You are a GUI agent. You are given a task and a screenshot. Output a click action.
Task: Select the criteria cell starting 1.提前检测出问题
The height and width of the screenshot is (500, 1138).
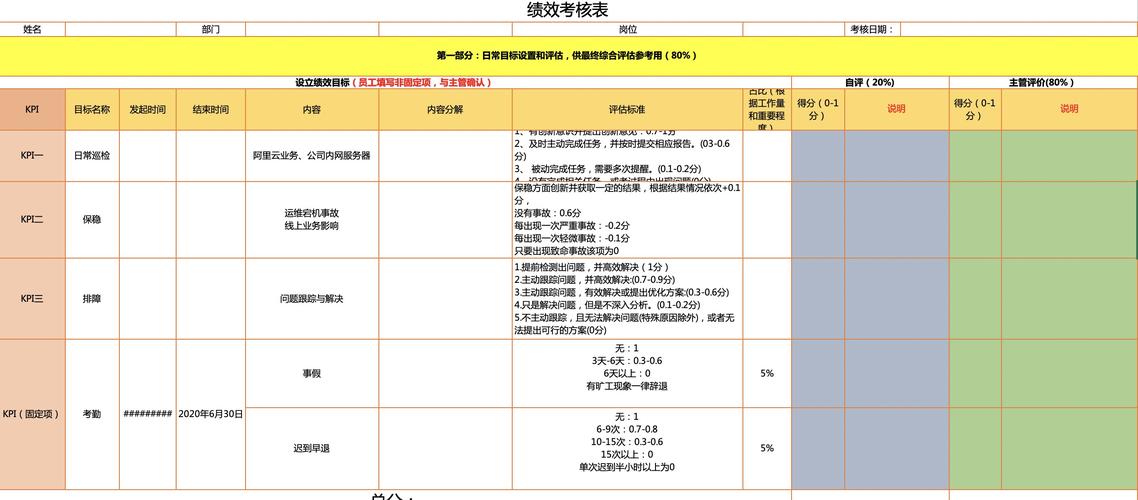628,298
